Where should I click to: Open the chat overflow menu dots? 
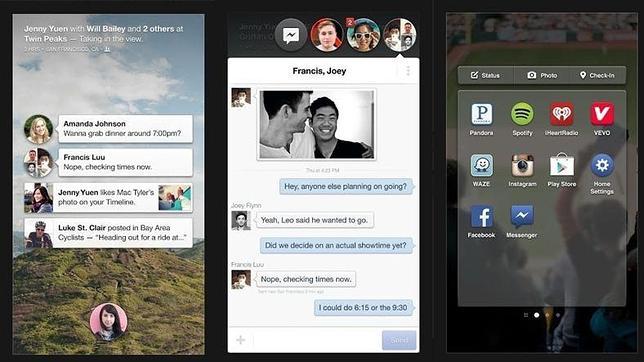coord(408,71)
